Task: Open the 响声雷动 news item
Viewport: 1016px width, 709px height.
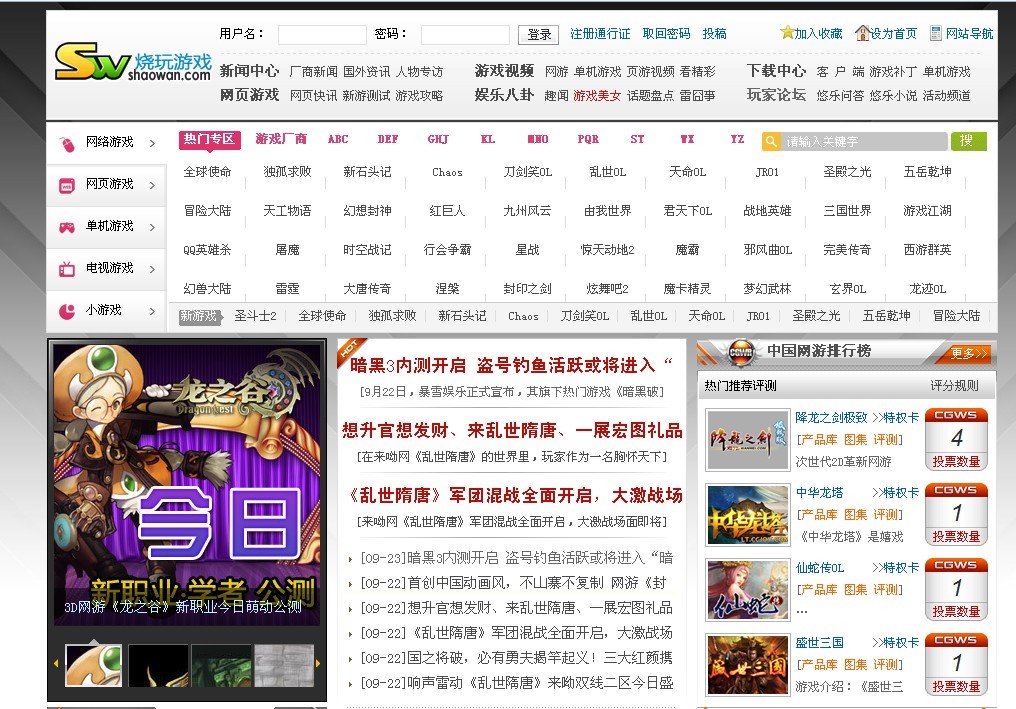Action: click(516, 682)
